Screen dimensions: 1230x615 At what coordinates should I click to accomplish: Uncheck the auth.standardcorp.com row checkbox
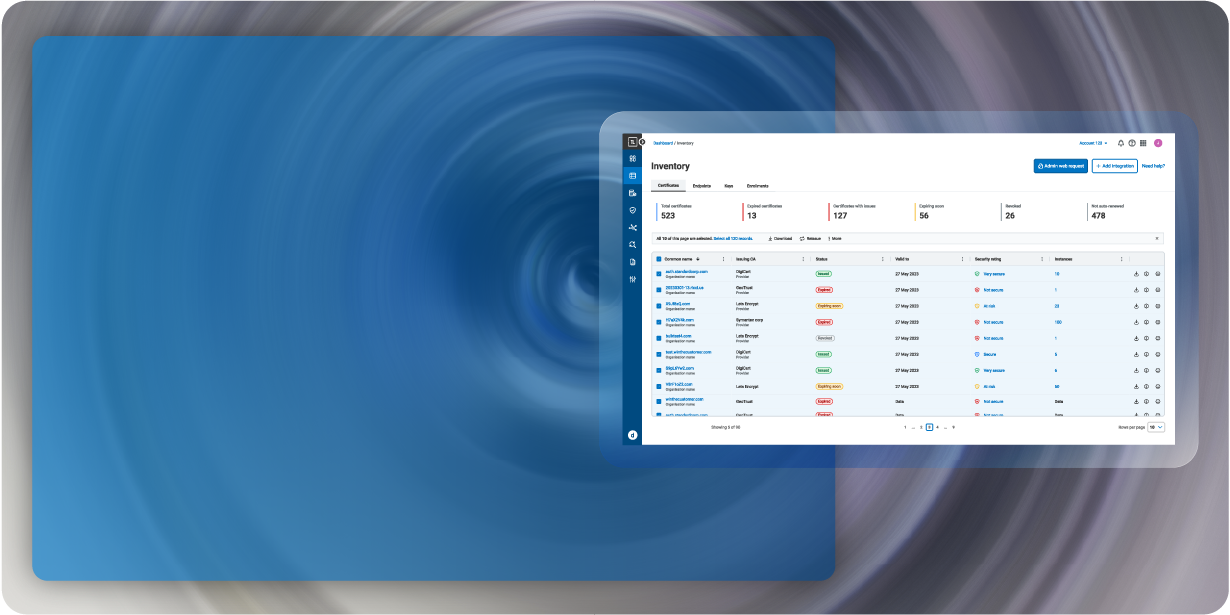pyautogui.click(x=658, y=273)
